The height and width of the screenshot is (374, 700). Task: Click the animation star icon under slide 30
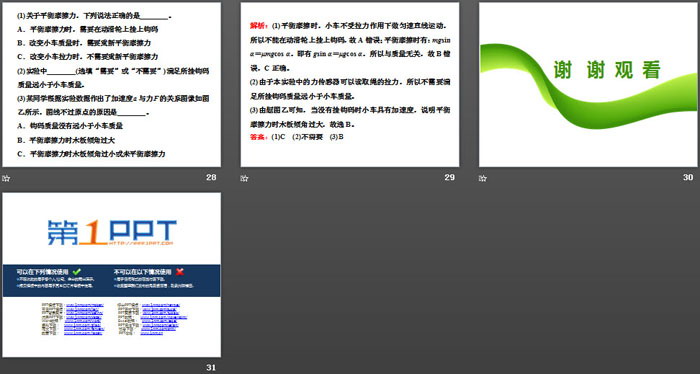[x=483, y=178]
